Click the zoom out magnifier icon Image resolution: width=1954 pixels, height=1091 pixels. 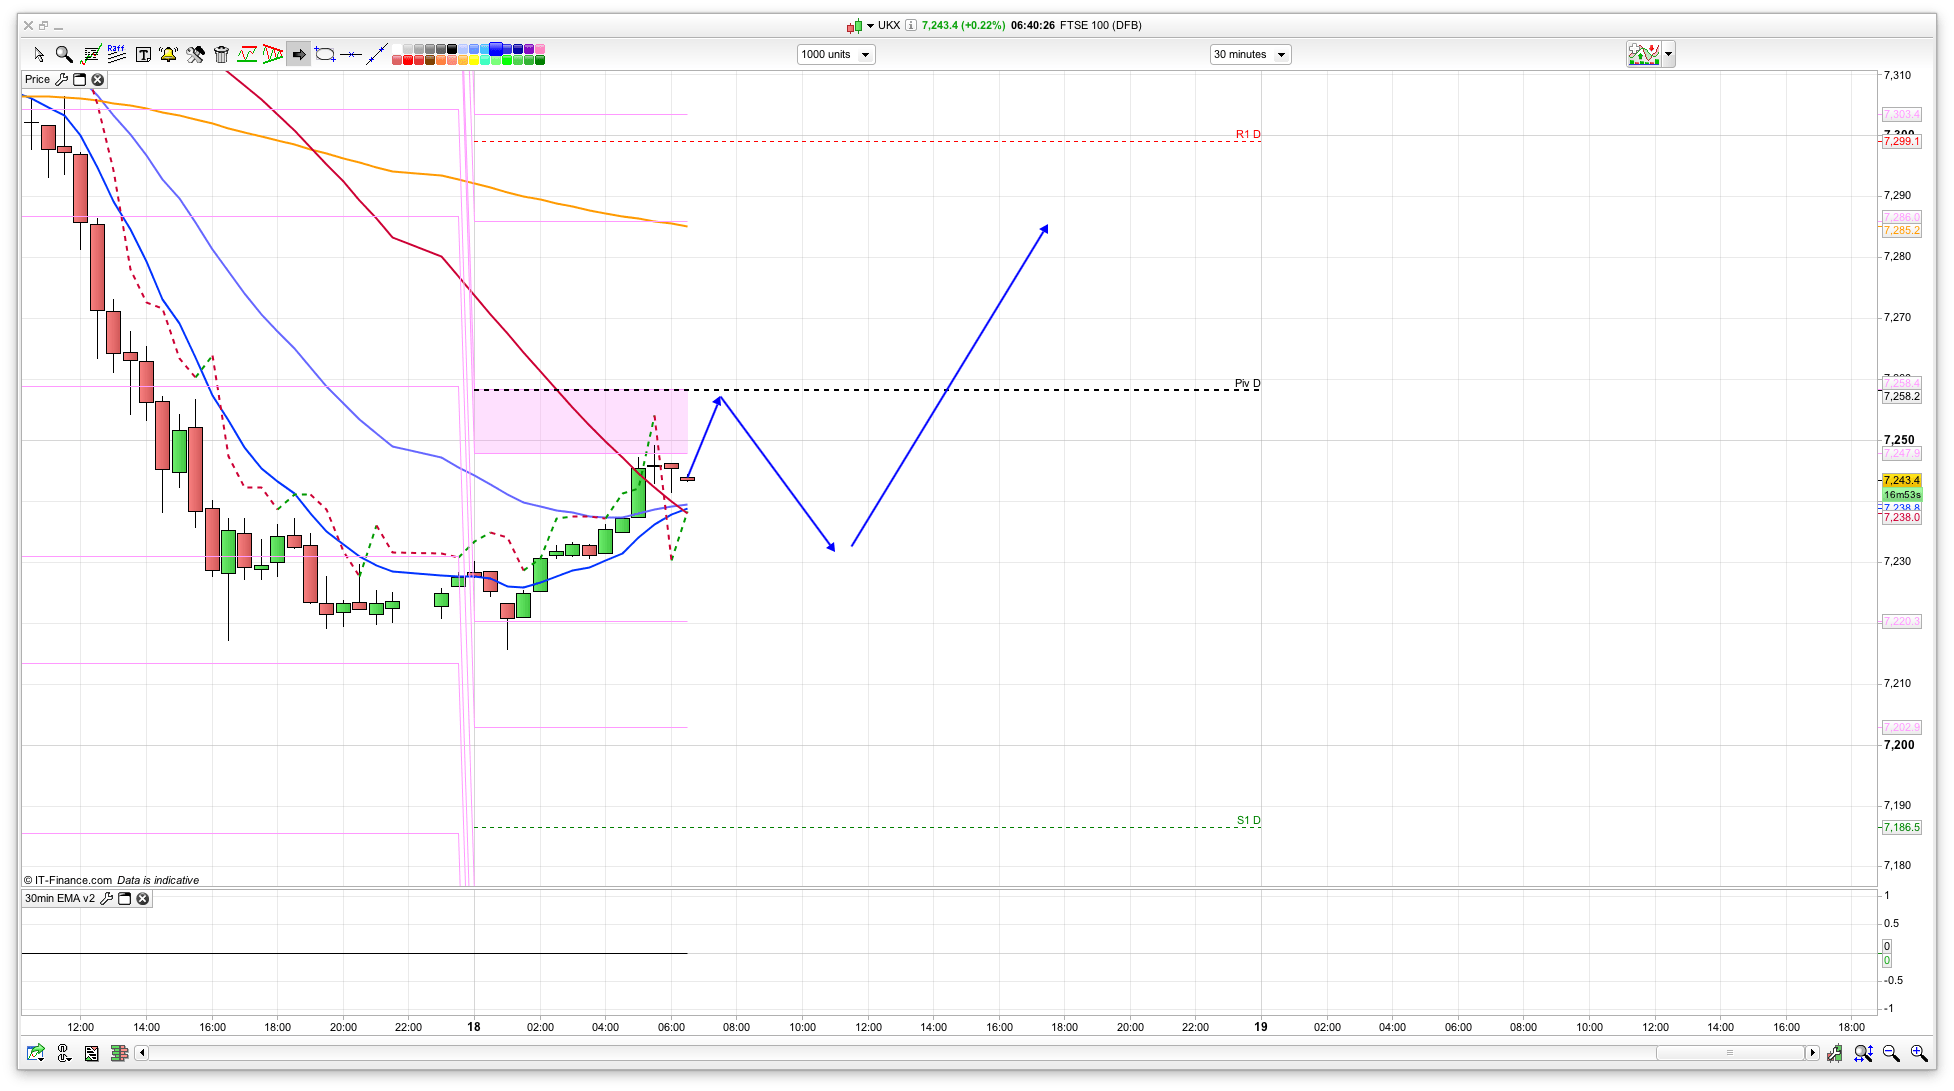(1890, 1053)
